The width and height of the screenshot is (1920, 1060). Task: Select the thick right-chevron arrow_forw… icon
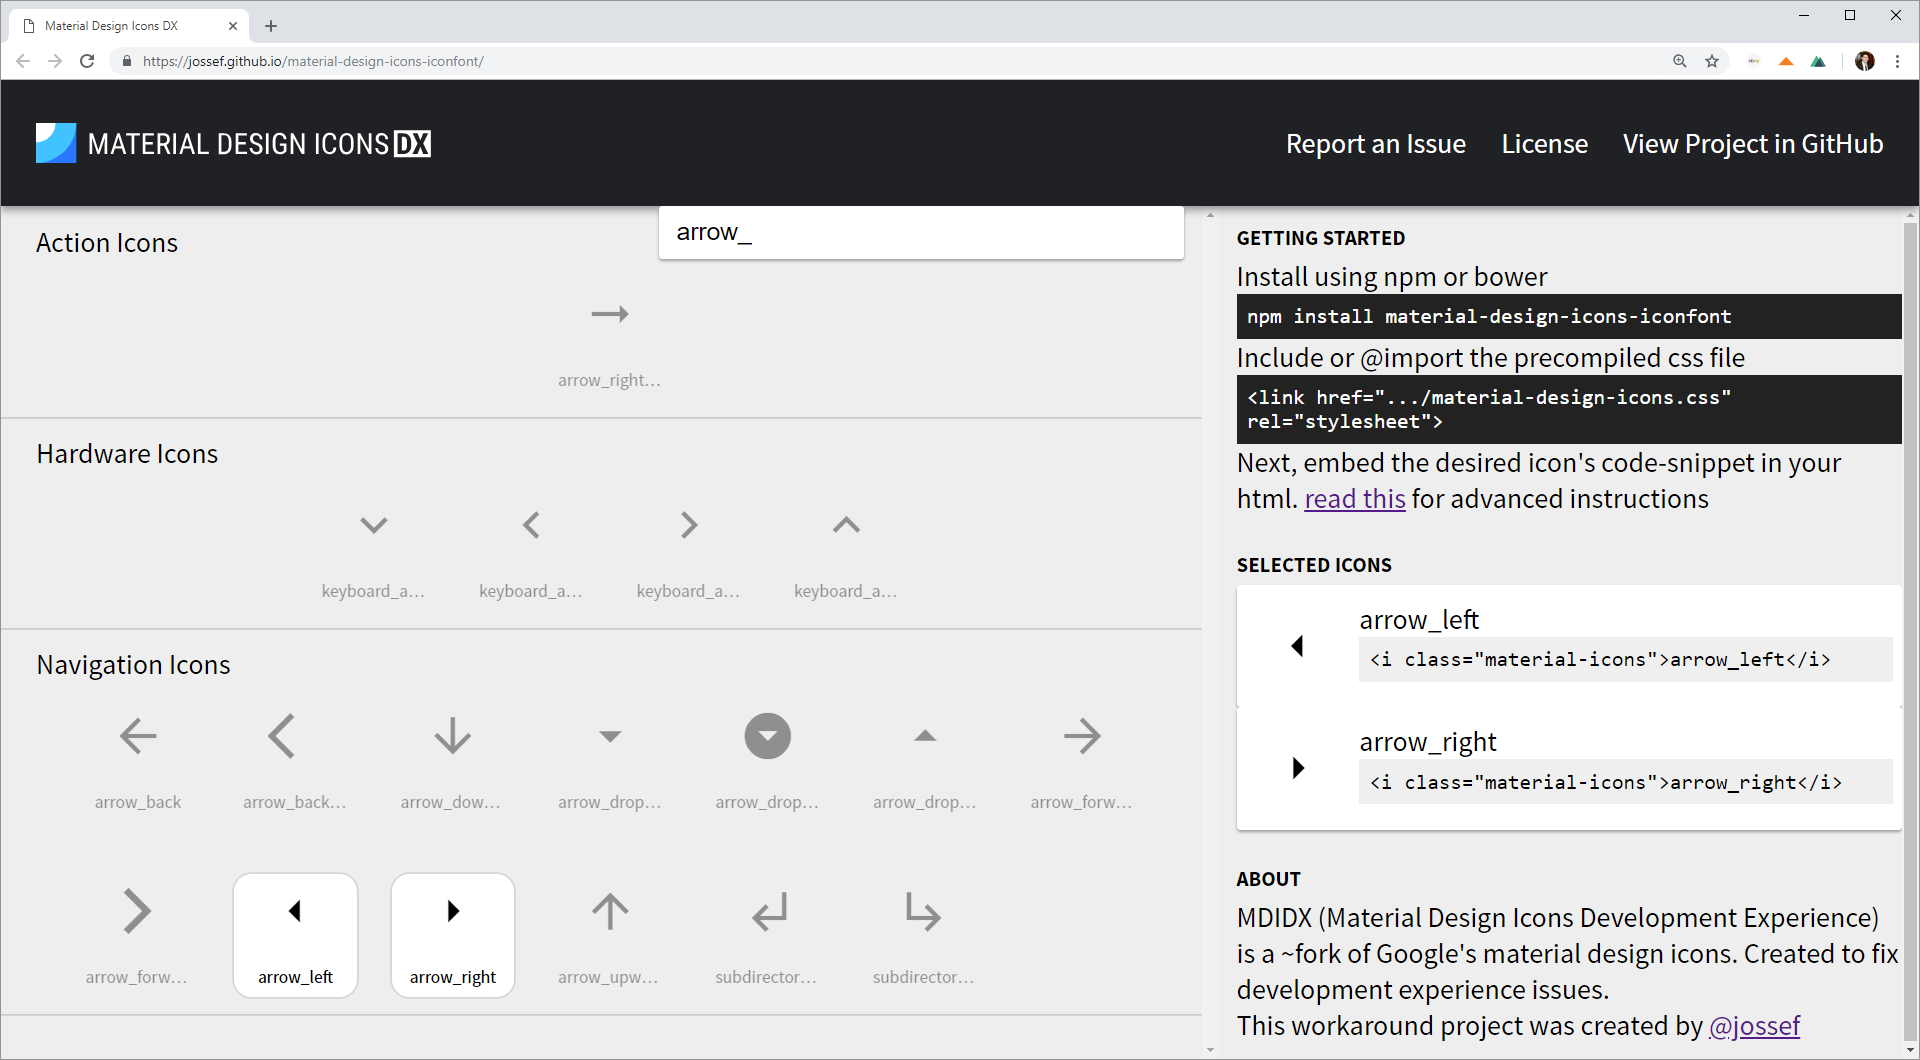pos(137,911)
